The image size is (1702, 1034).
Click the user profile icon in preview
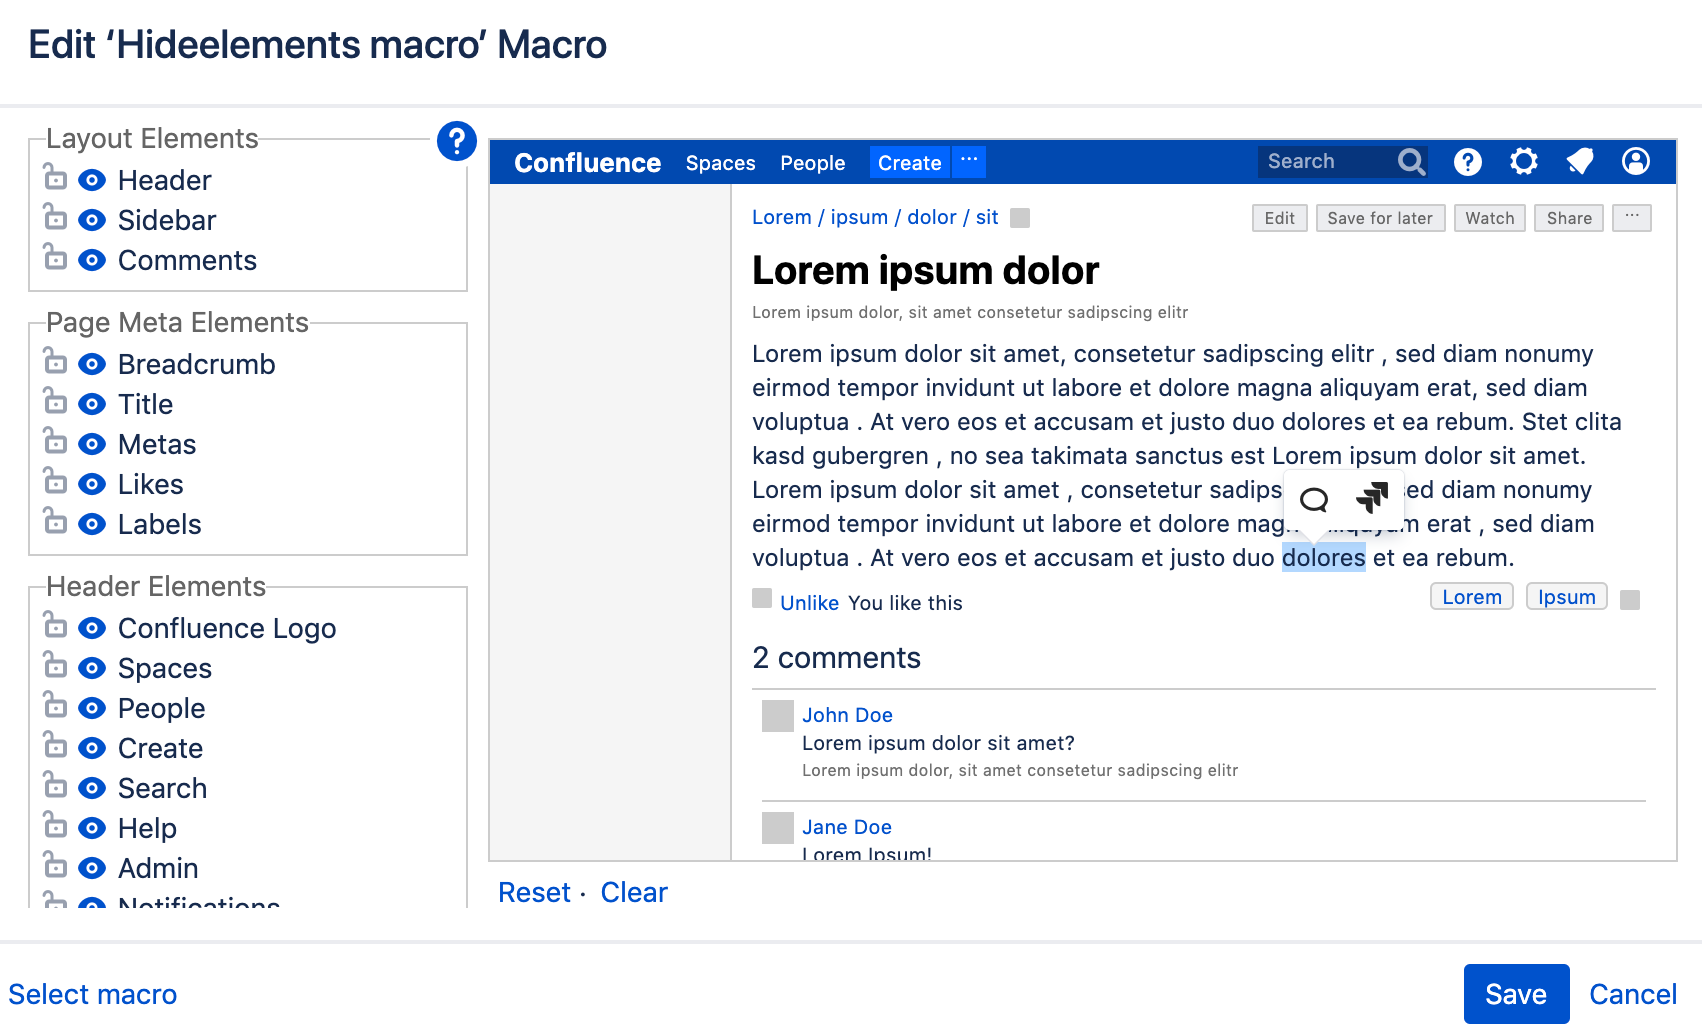coord(1635,162)
